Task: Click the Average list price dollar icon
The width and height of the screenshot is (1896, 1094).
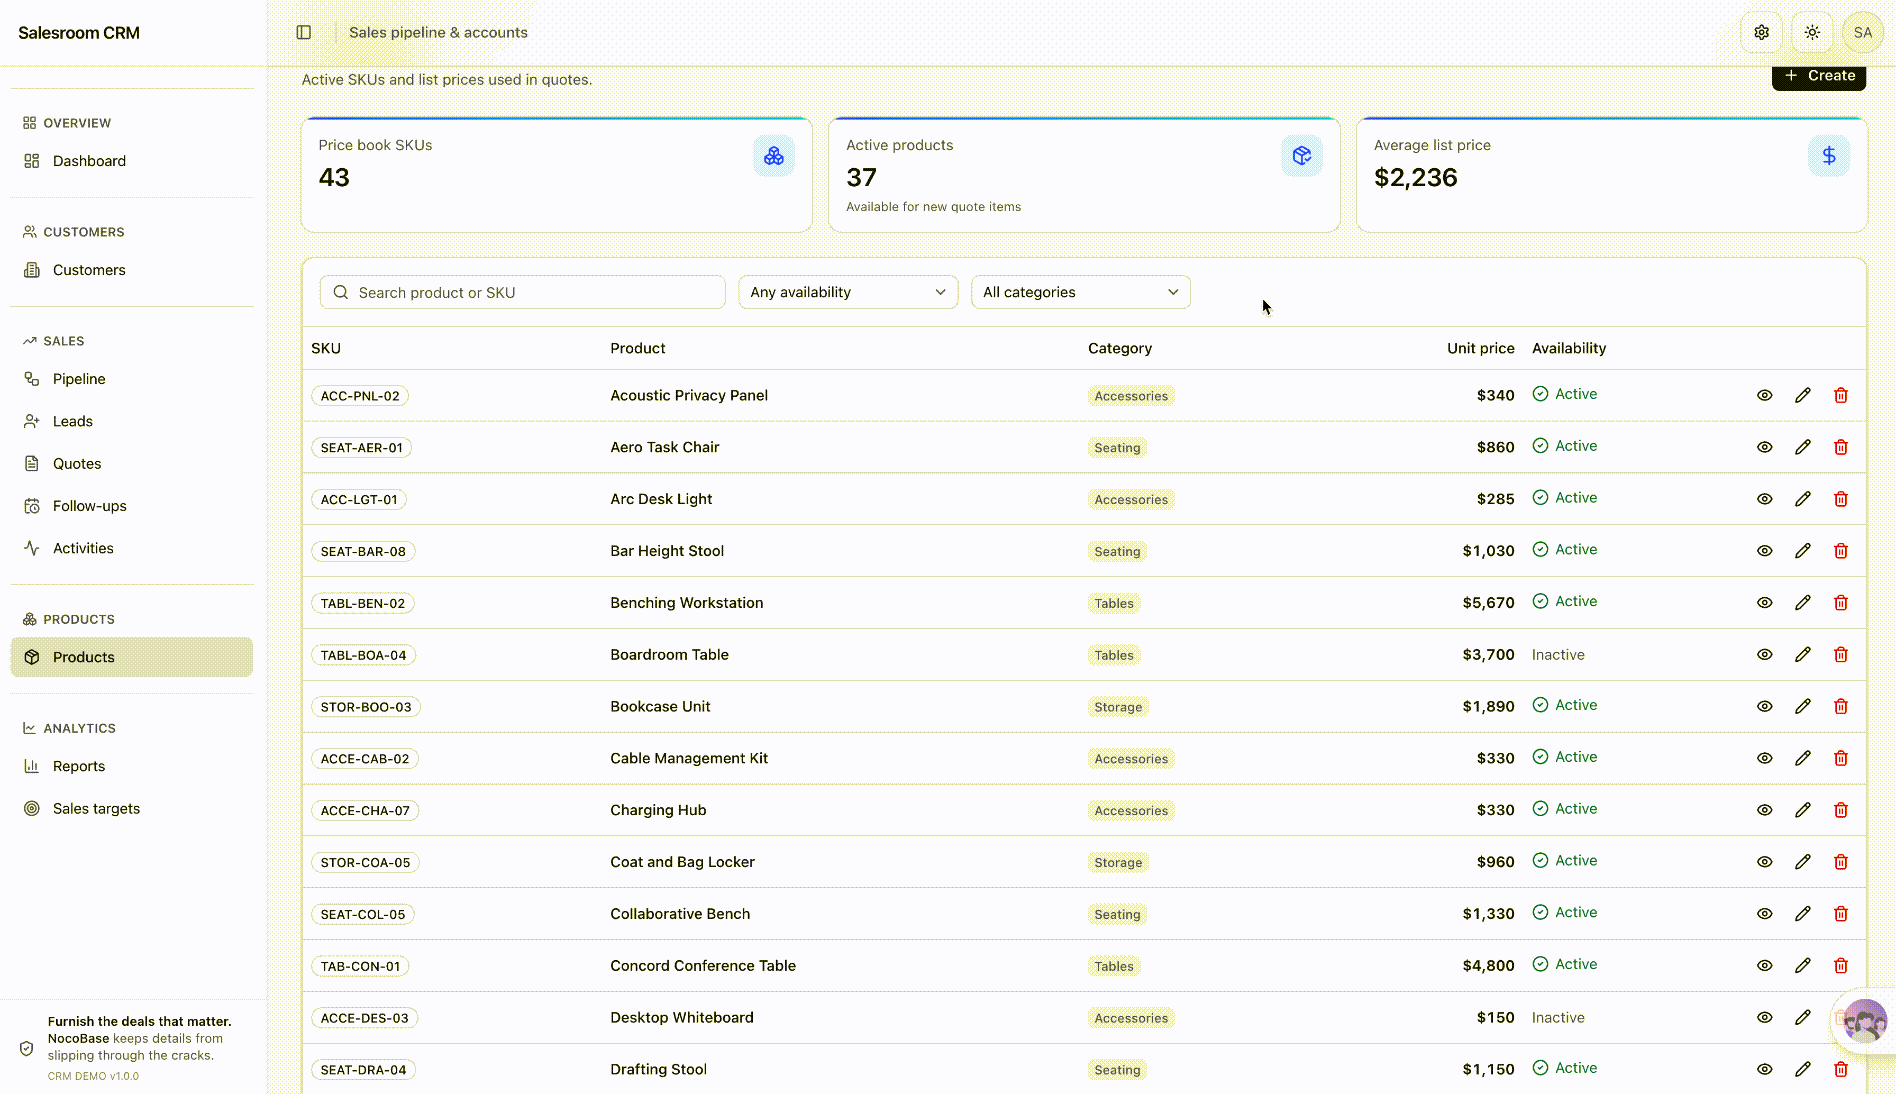Action: [1829, 156]
